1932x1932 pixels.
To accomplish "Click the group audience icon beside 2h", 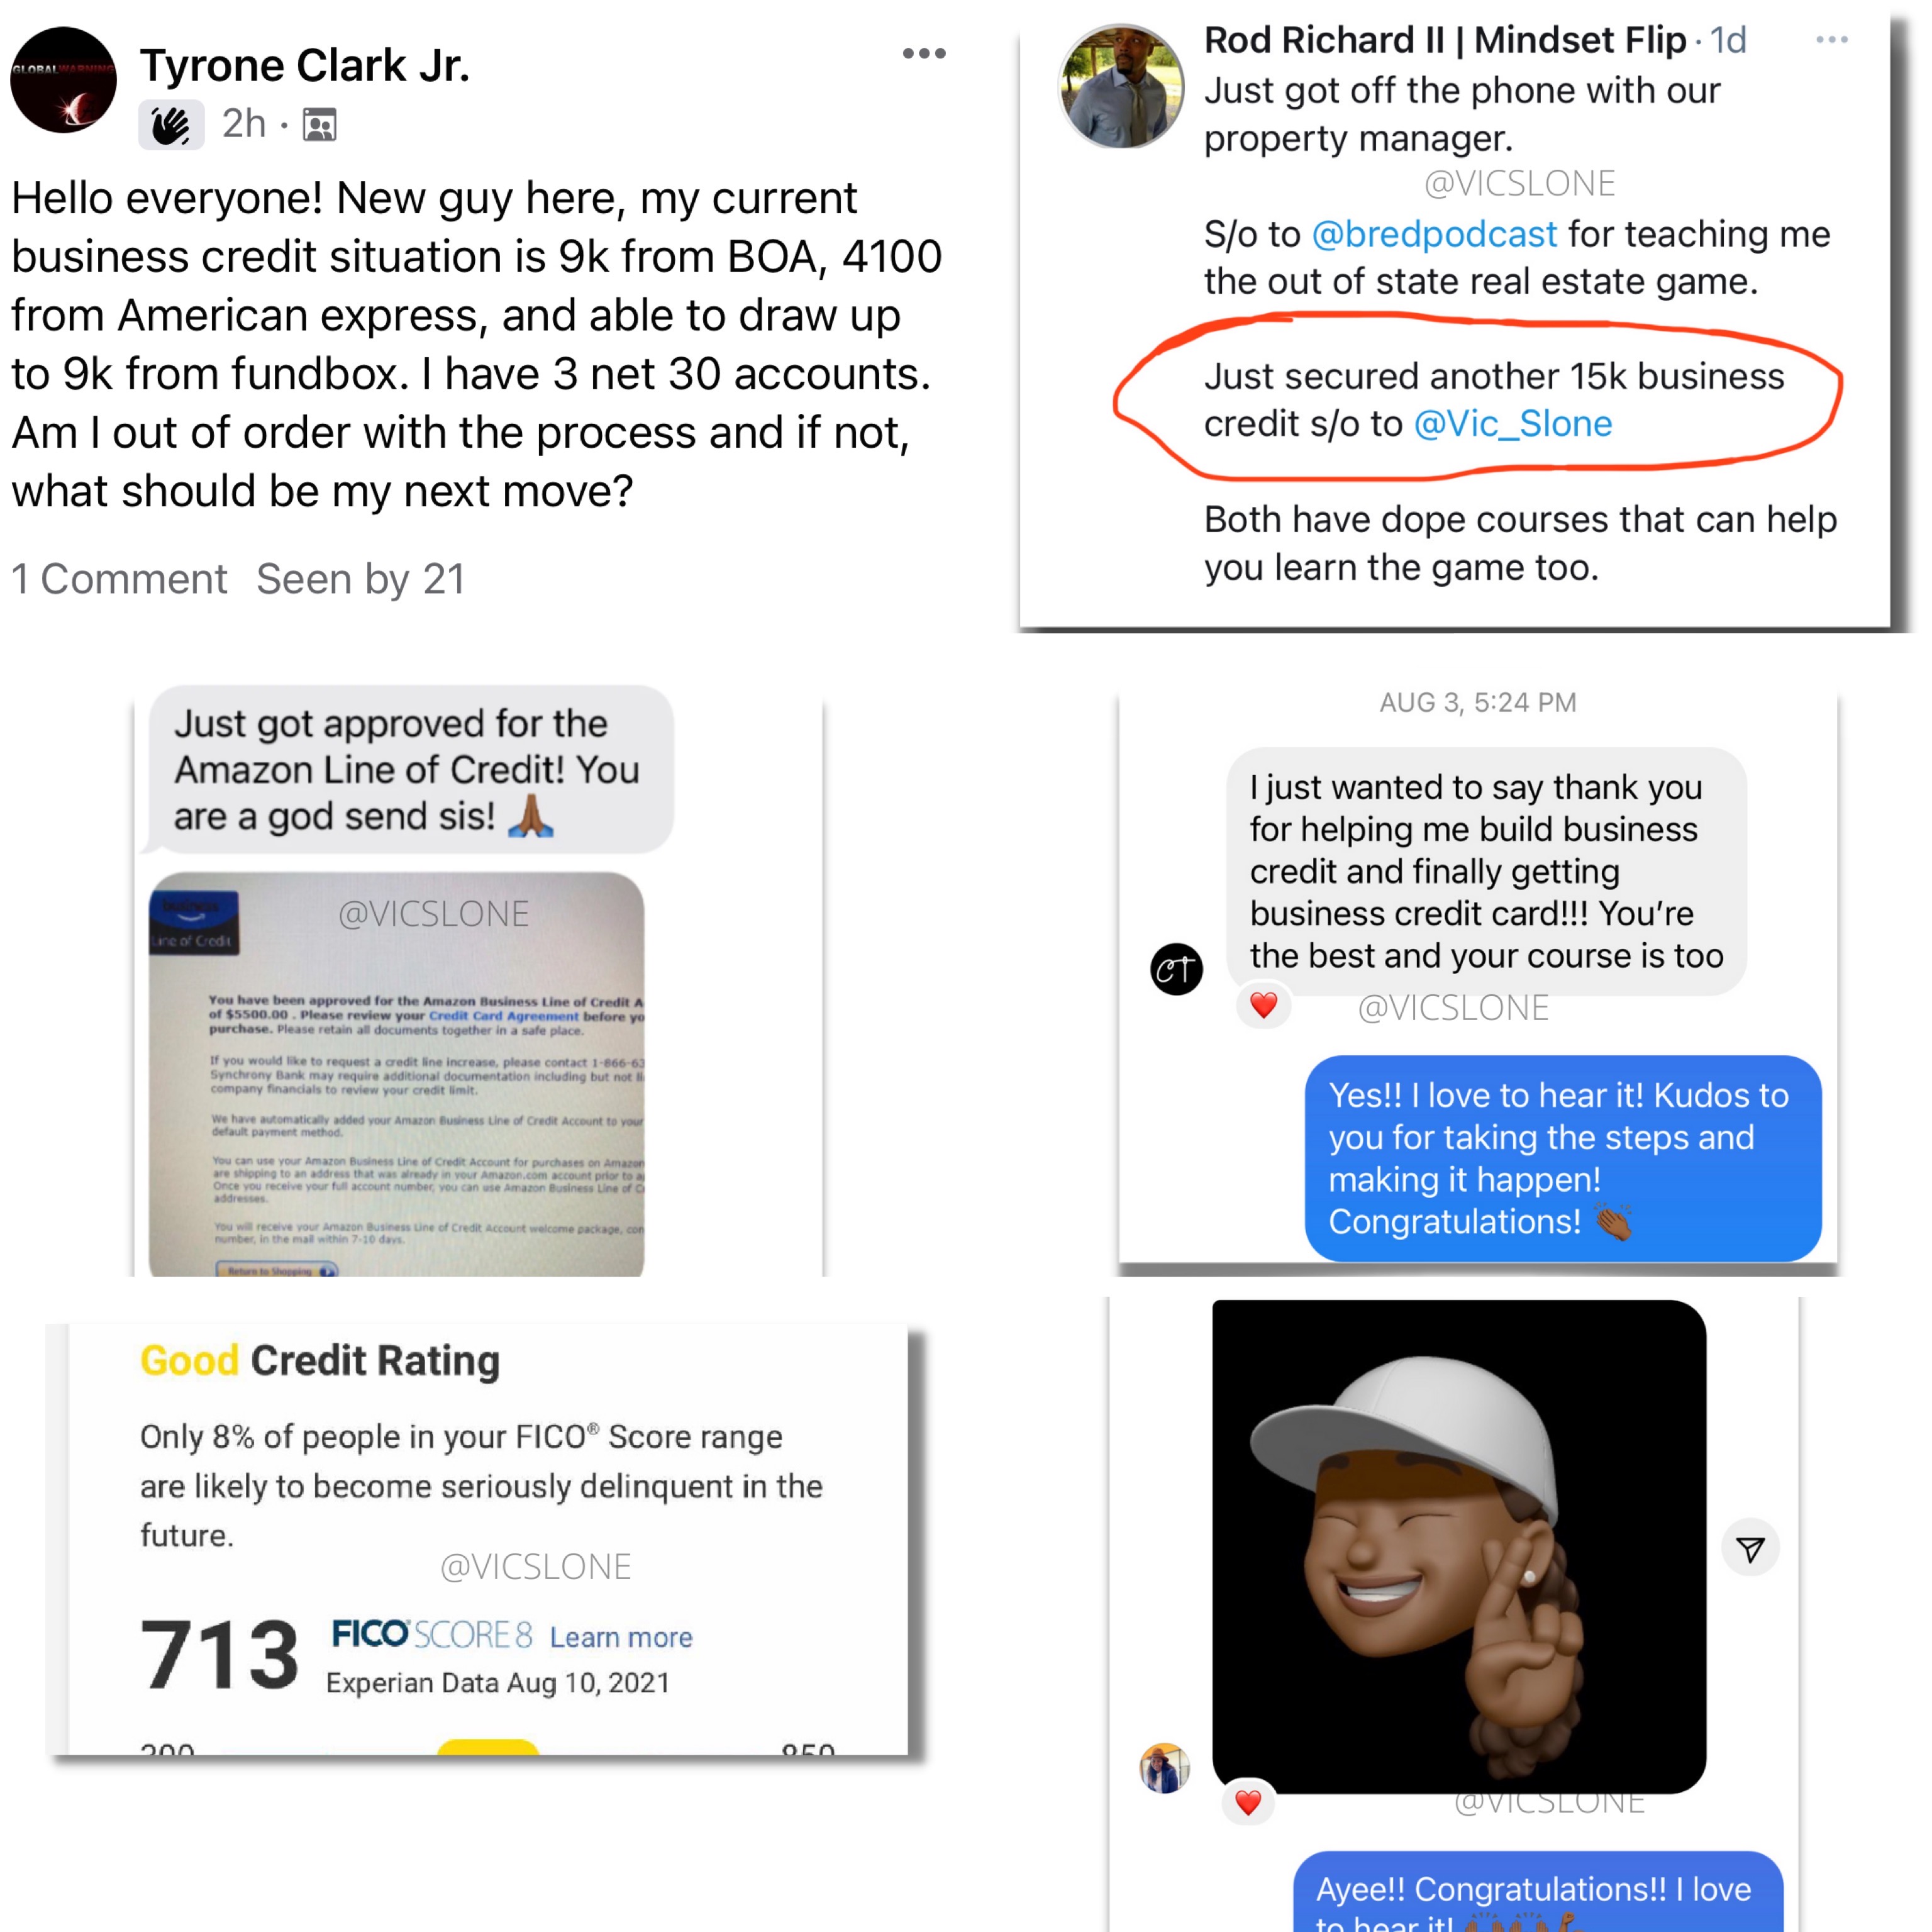I will tap(320, 125).
